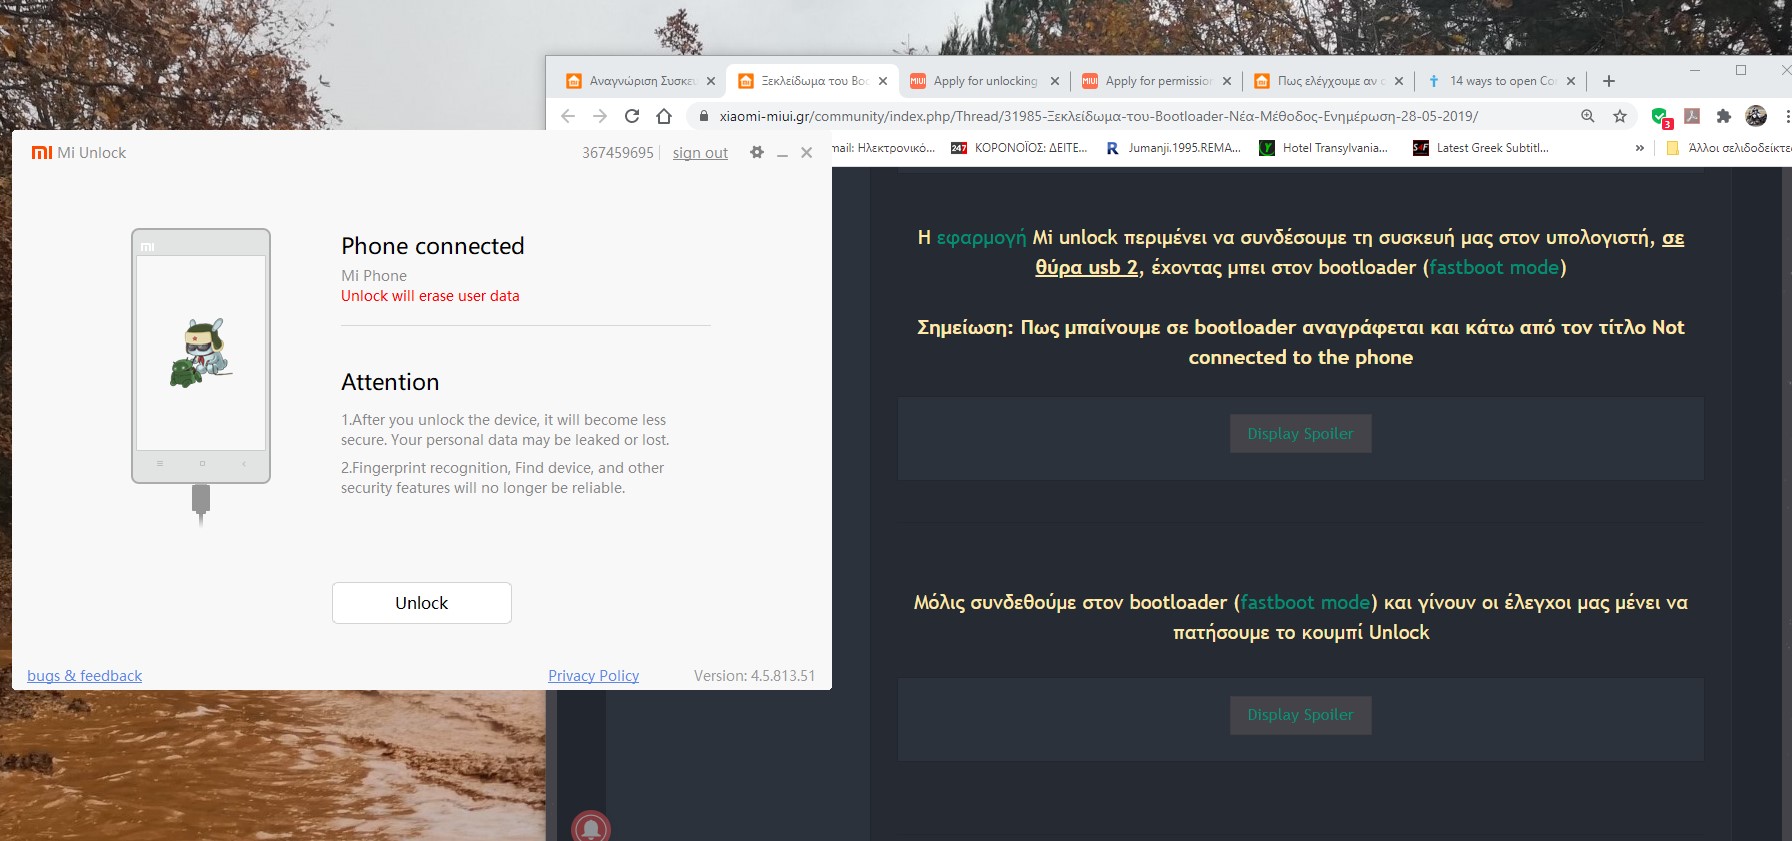
Task: Open the 'Jumanji.1995.REMA...' bookmark
Action: coord(1173,148)
